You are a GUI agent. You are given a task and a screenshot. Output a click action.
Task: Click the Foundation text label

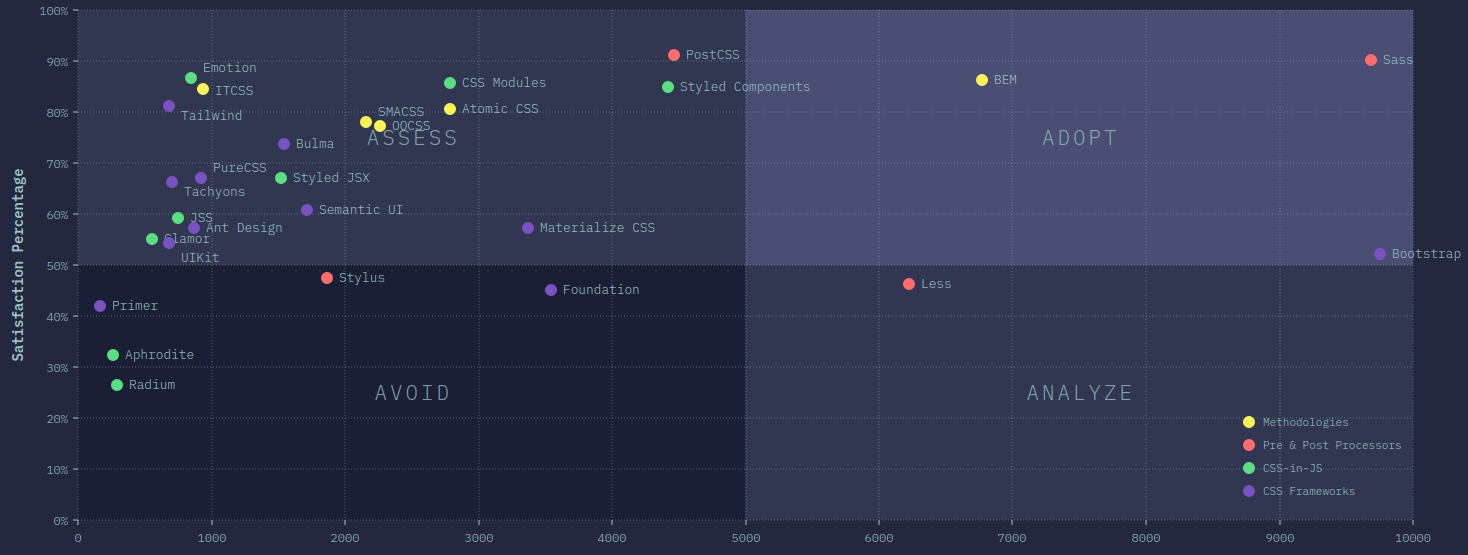coord(601,290)
